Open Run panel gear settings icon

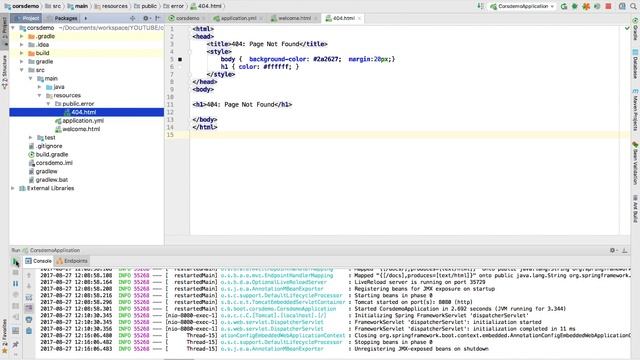click(613, 250)
